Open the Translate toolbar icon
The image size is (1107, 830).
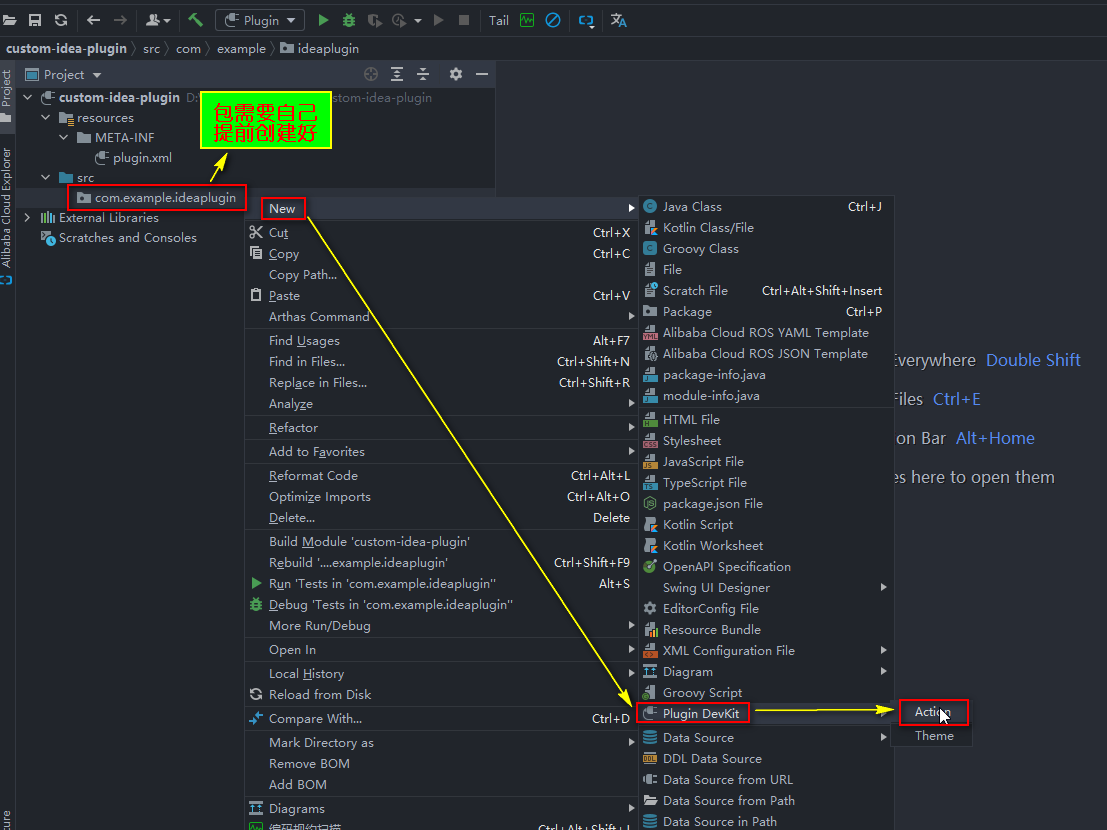click(618, 20)
